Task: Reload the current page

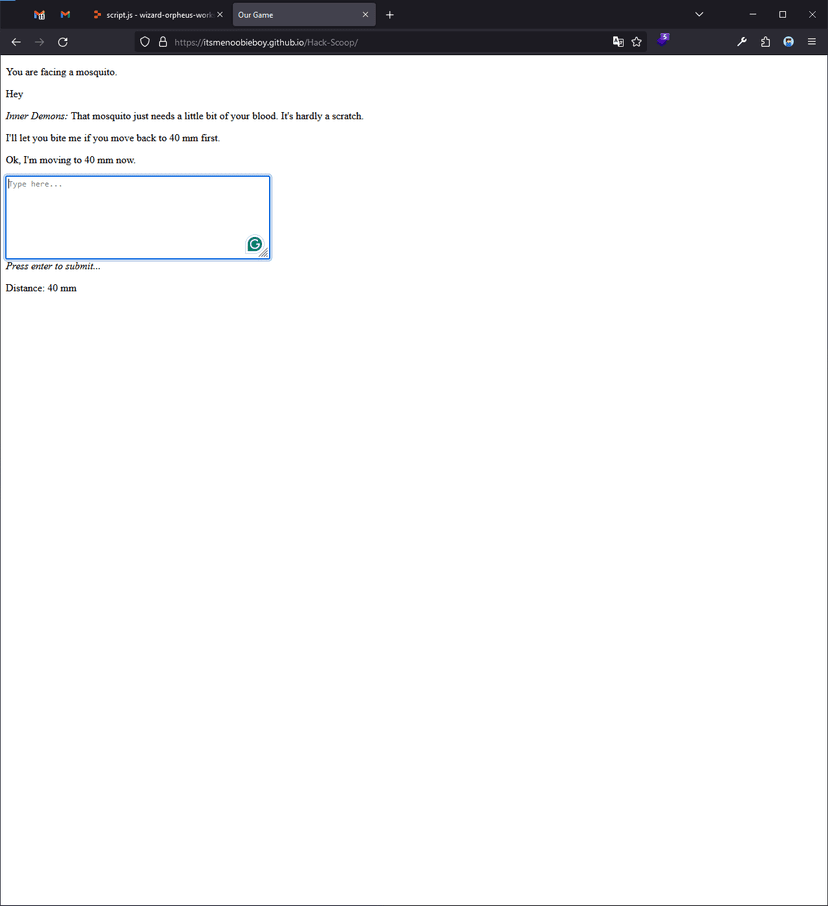Action: (63, 42)
